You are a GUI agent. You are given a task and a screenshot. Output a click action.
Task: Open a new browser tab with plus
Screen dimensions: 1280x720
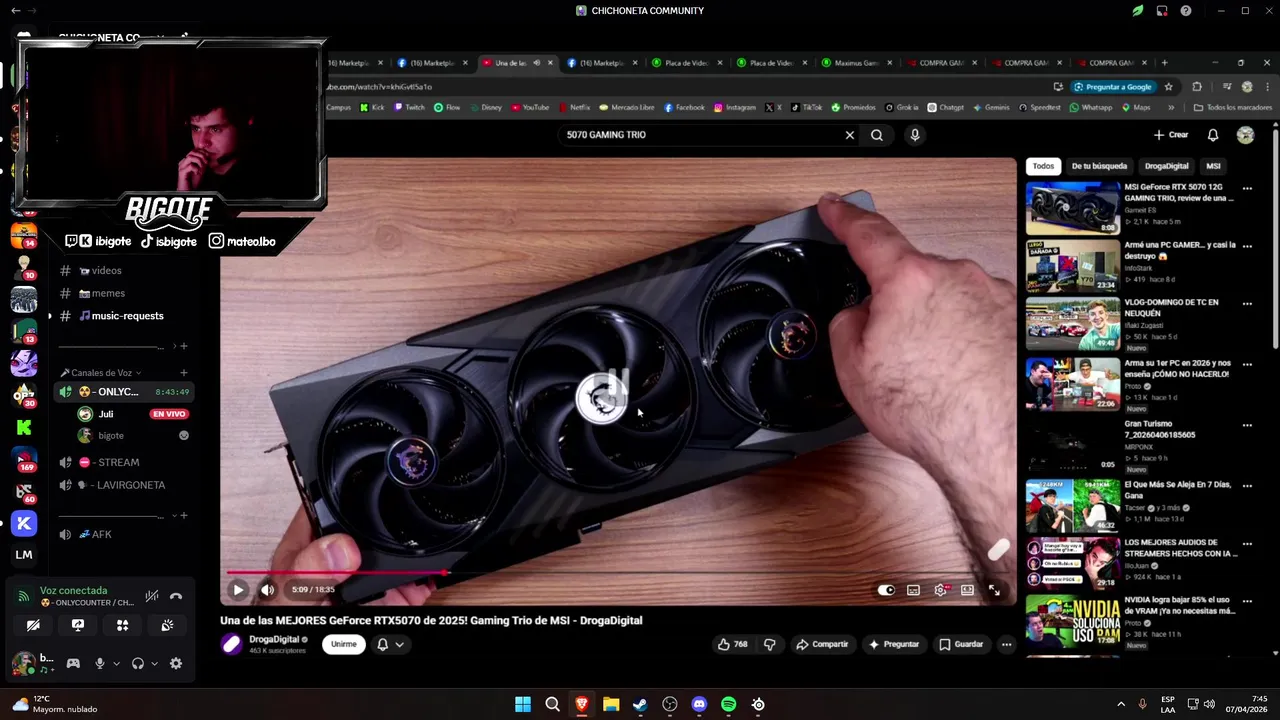1164,63
